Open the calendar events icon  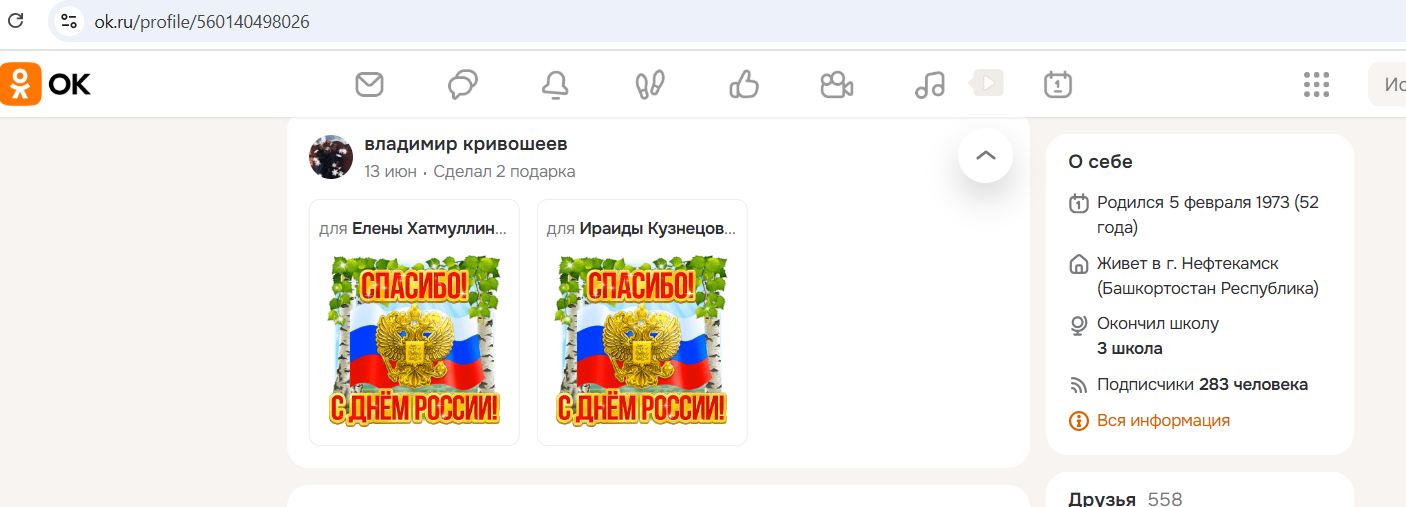(x=1057, y=85)
